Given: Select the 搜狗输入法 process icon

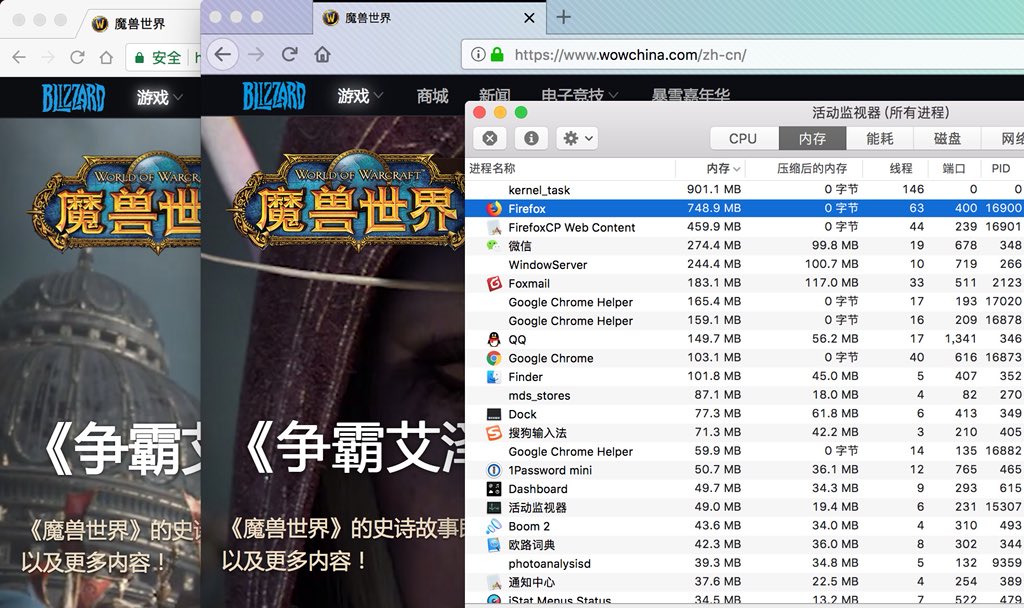Looking at the screenshot, I should 494,433.
